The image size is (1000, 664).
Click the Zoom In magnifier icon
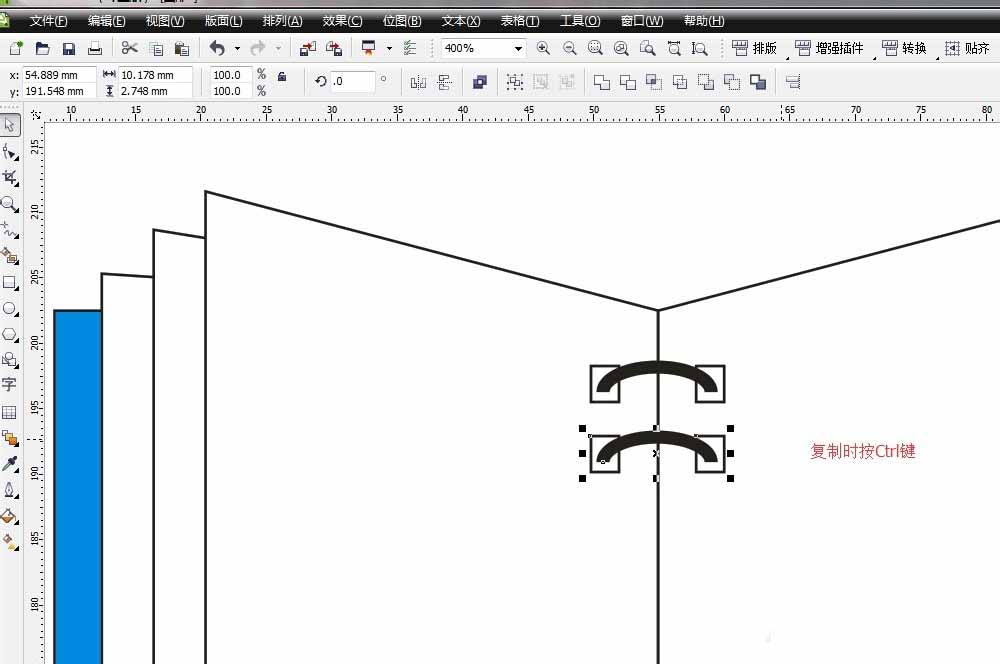pos(543,48)
